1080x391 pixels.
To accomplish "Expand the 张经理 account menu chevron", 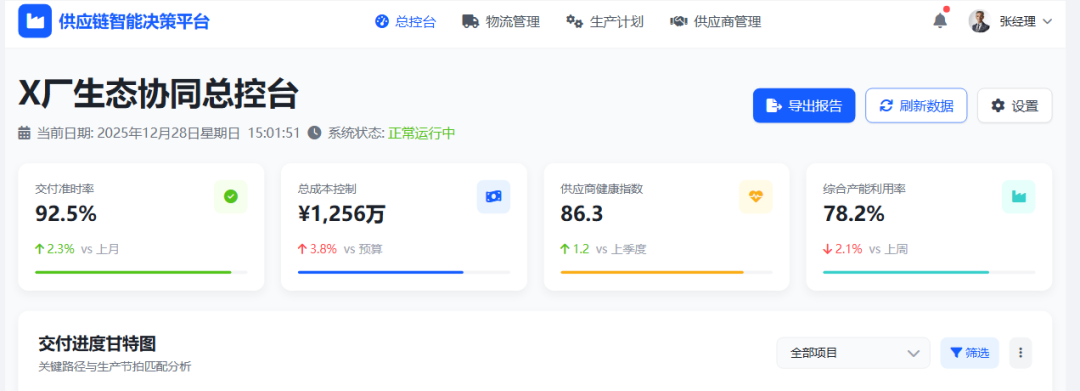I will [x=1048, y=21].
